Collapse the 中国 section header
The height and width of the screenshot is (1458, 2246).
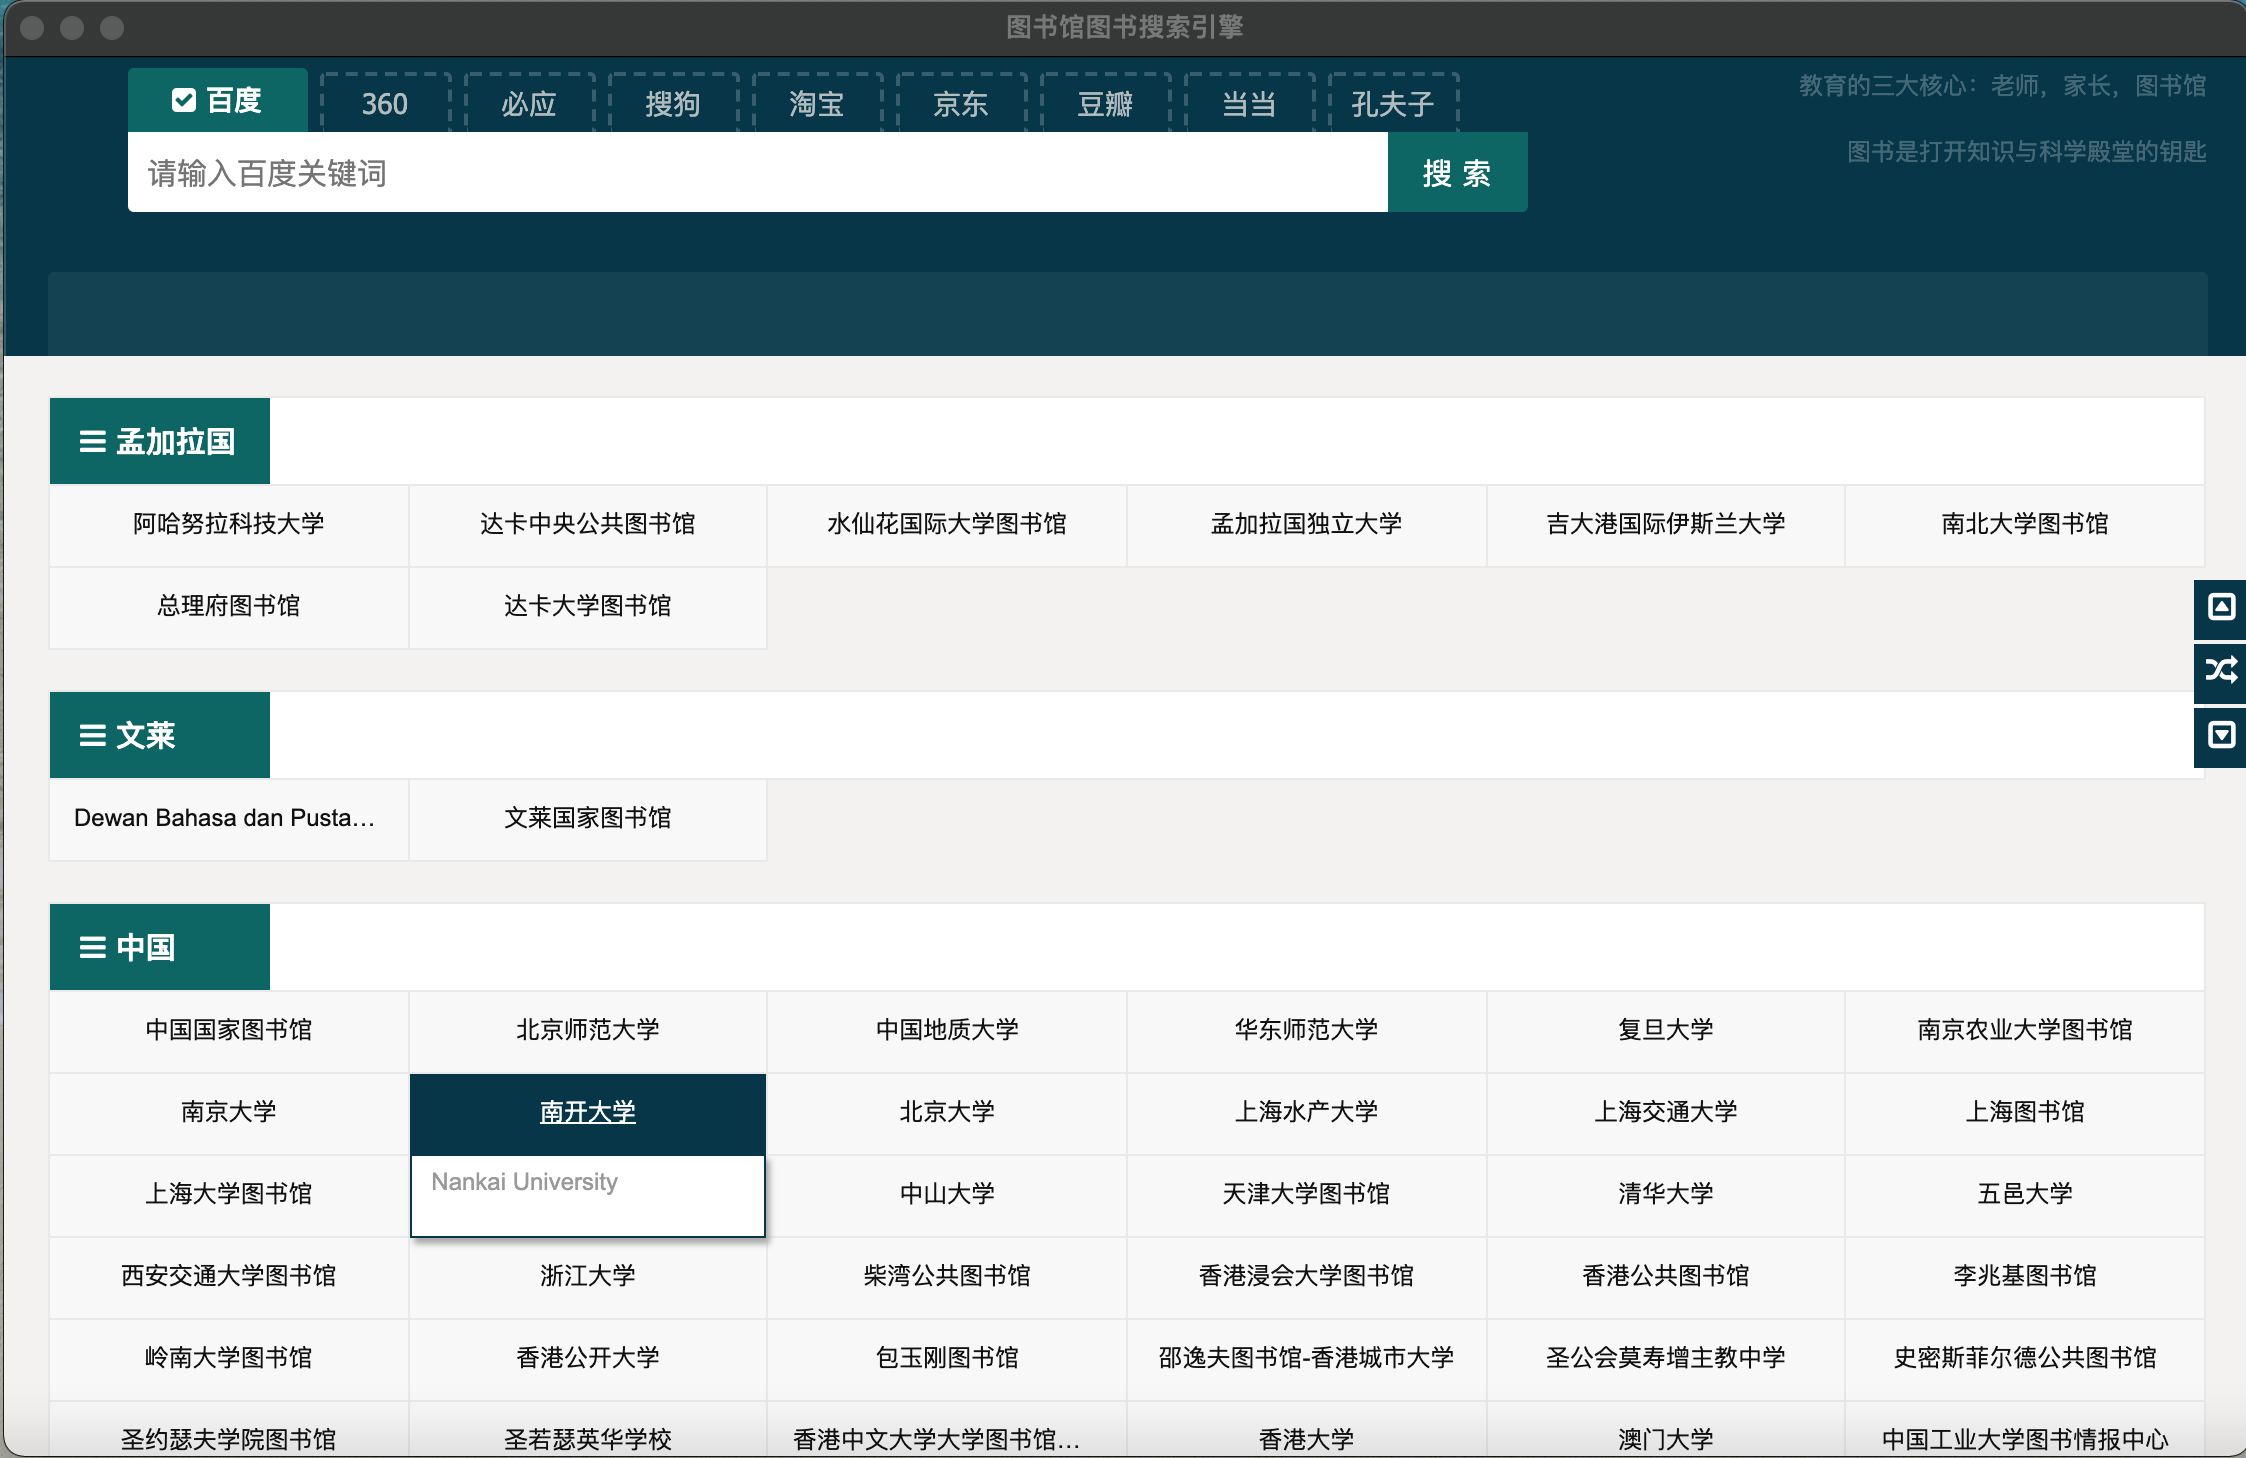(x=145, y=948)
